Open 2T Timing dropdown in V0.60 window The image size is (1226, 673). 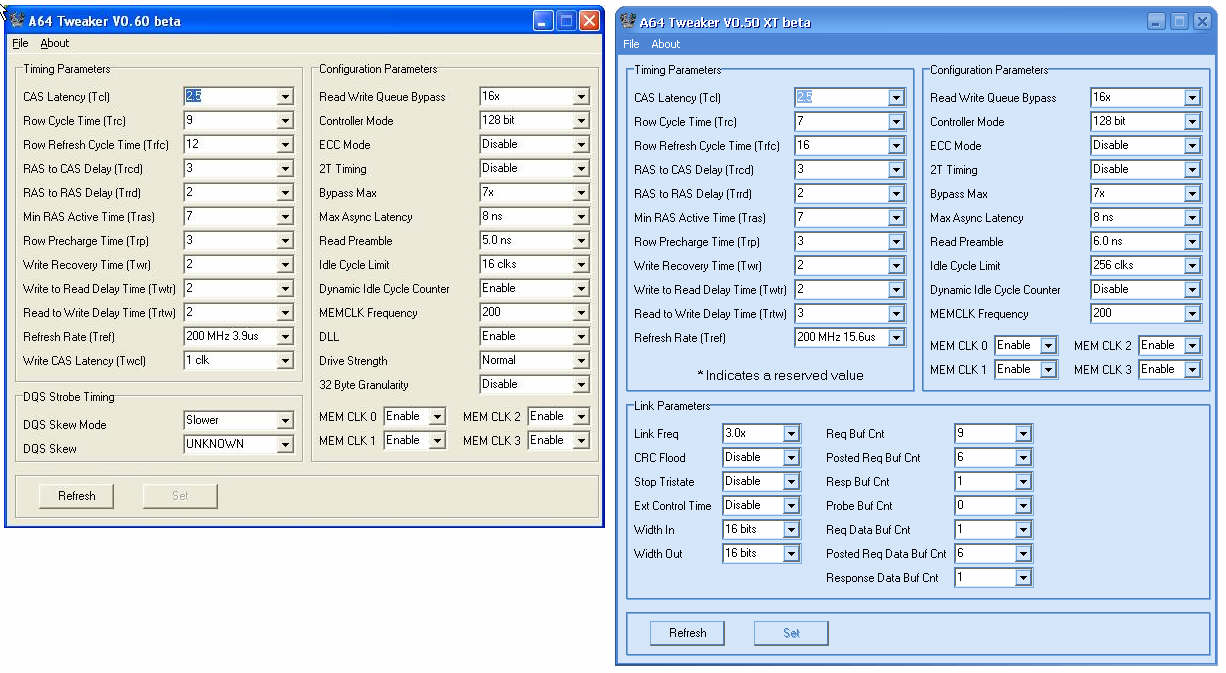tap(581, 169)
